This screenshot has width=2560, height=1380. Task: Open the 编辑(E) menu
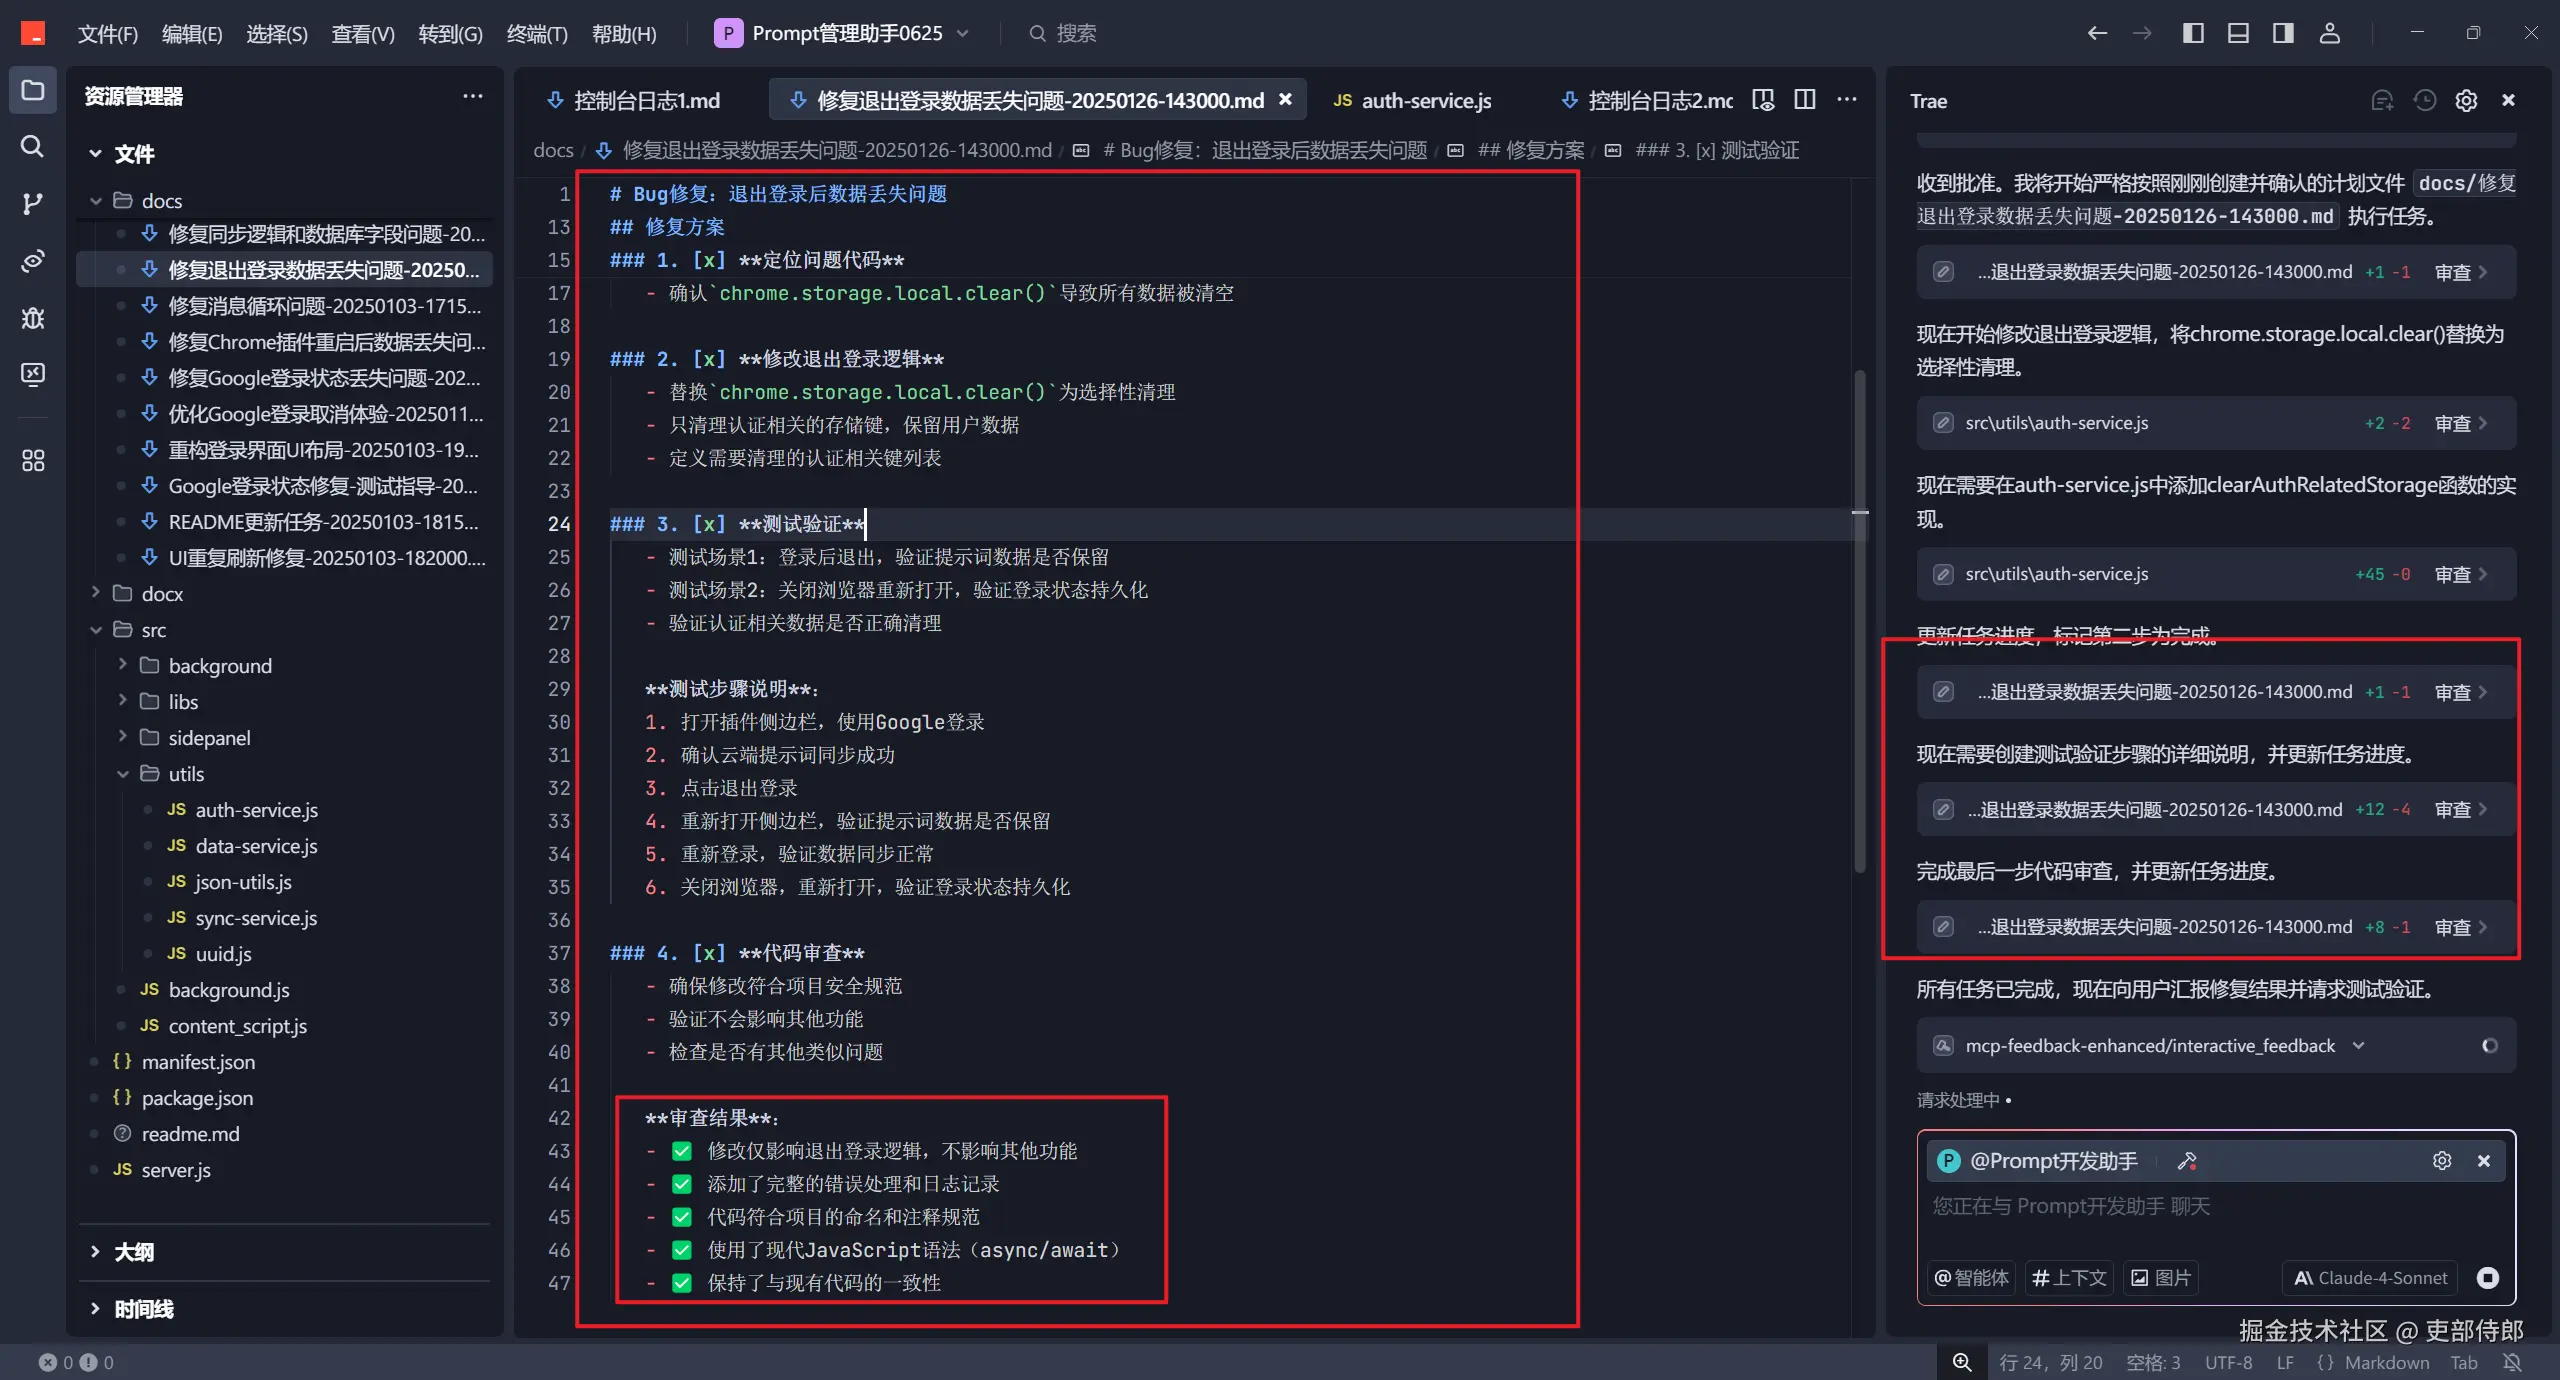click(x=192, y=33)
